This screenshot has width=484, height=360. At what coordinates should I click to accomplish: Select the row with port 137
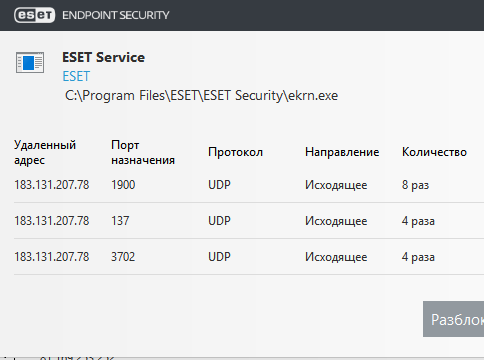(x=249, y=221)
